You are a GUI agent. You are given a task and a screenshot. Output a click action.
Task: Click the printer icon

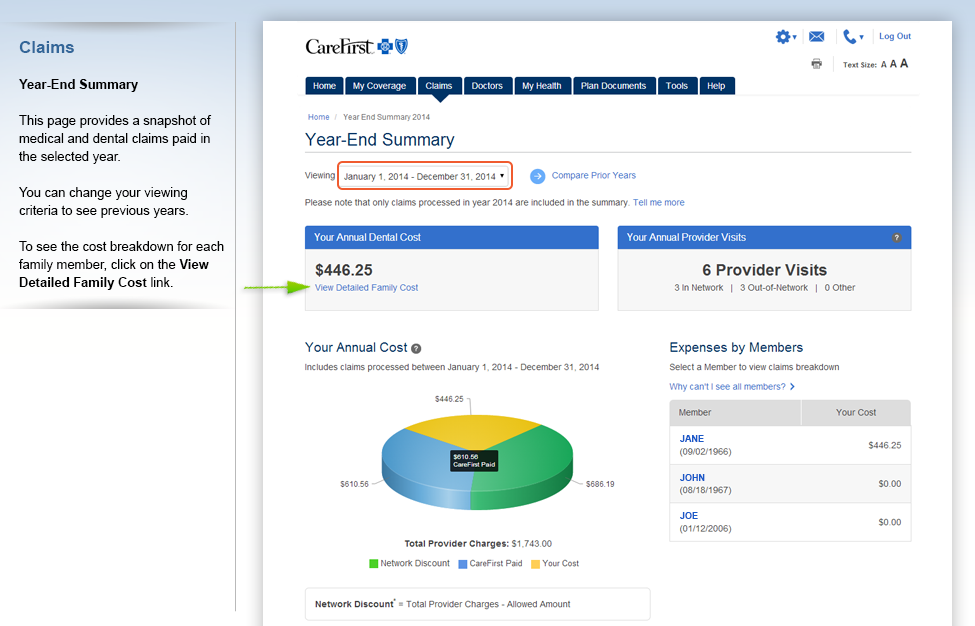[x=816, y=63]
